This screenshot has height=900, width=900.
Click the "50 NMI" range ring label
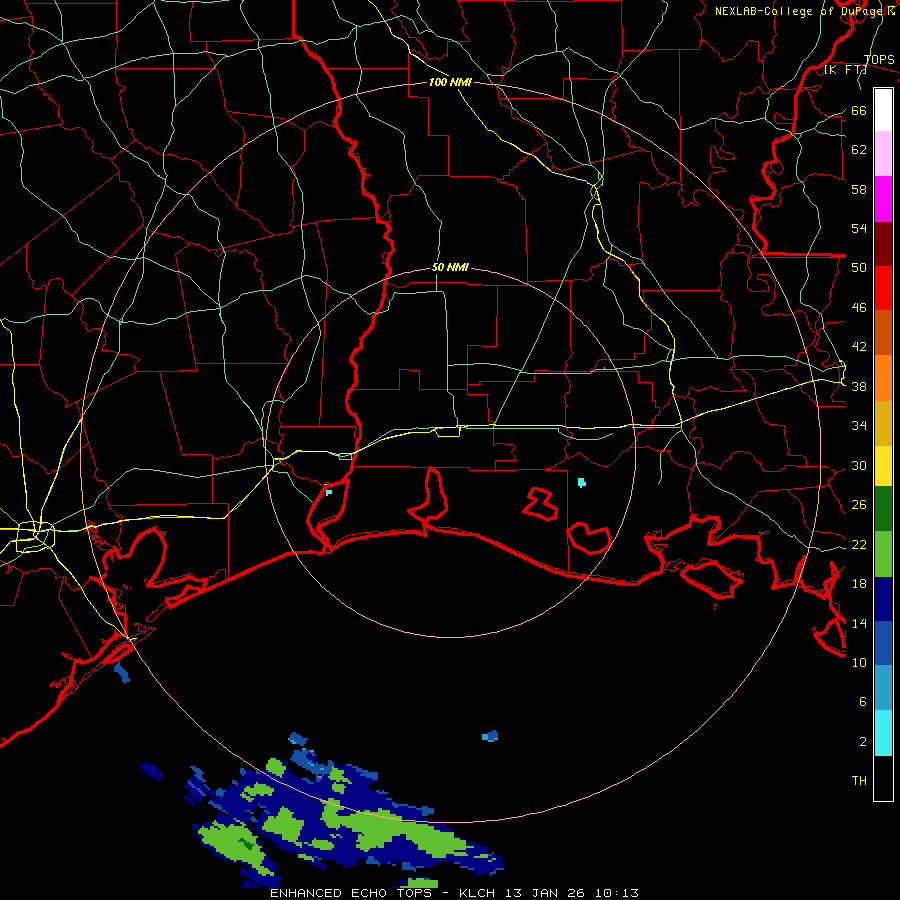450,267
